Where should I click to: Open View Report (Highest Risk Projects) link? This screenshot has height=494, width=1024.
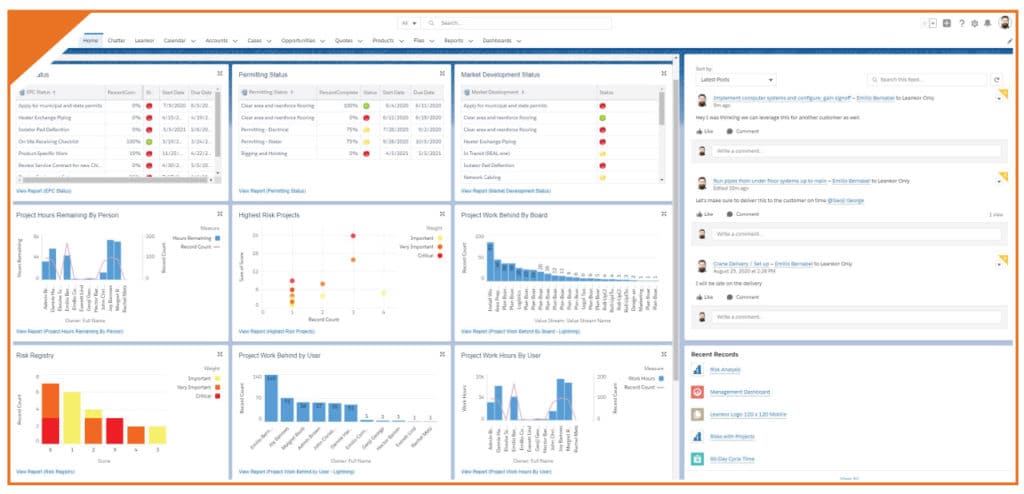click(276, 331)
